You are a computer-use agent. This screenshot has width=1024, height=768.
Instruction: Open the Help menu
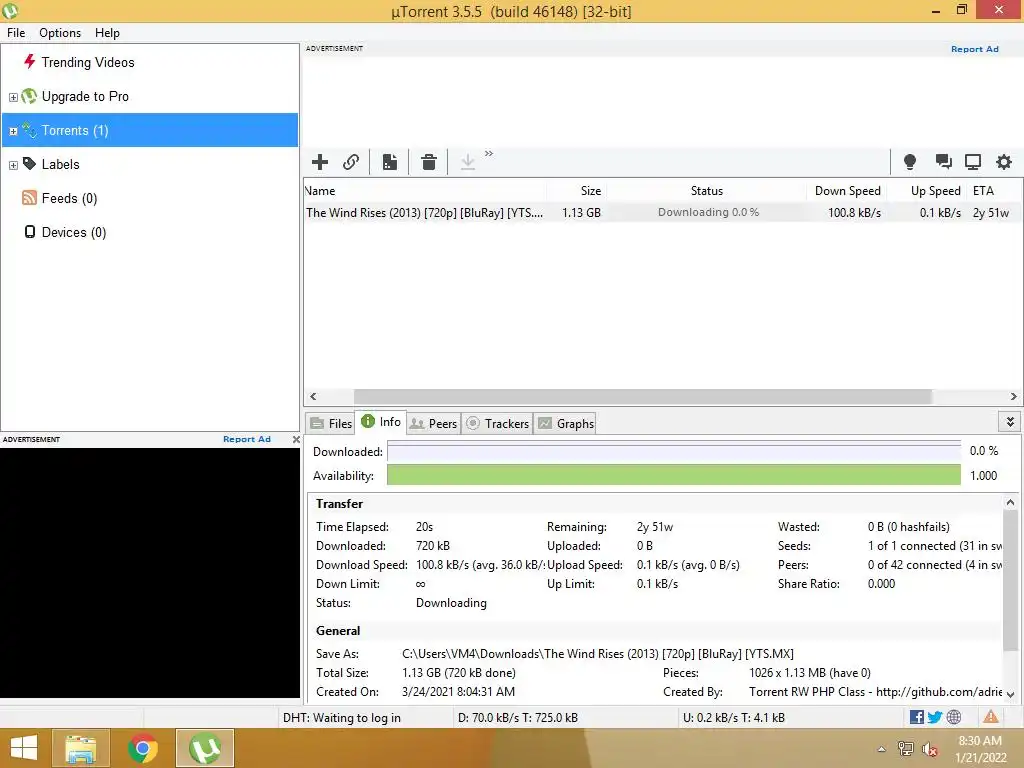tap(107, 33)
